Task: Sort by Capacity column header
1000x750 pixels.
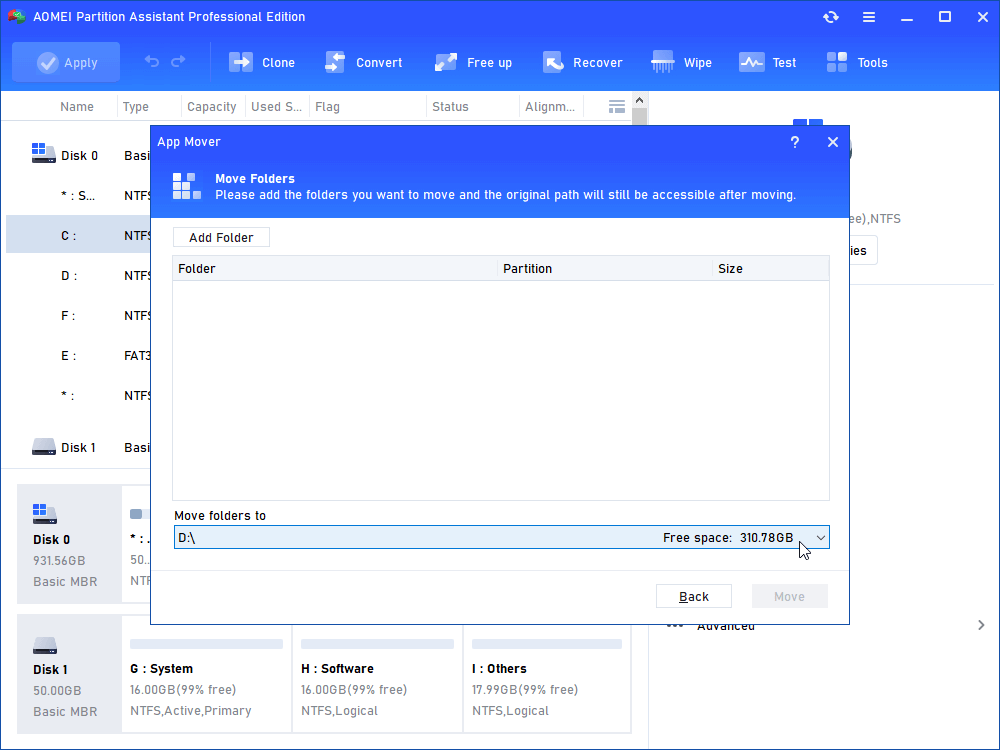Action: pyautogui.click(x=212, y=107)
